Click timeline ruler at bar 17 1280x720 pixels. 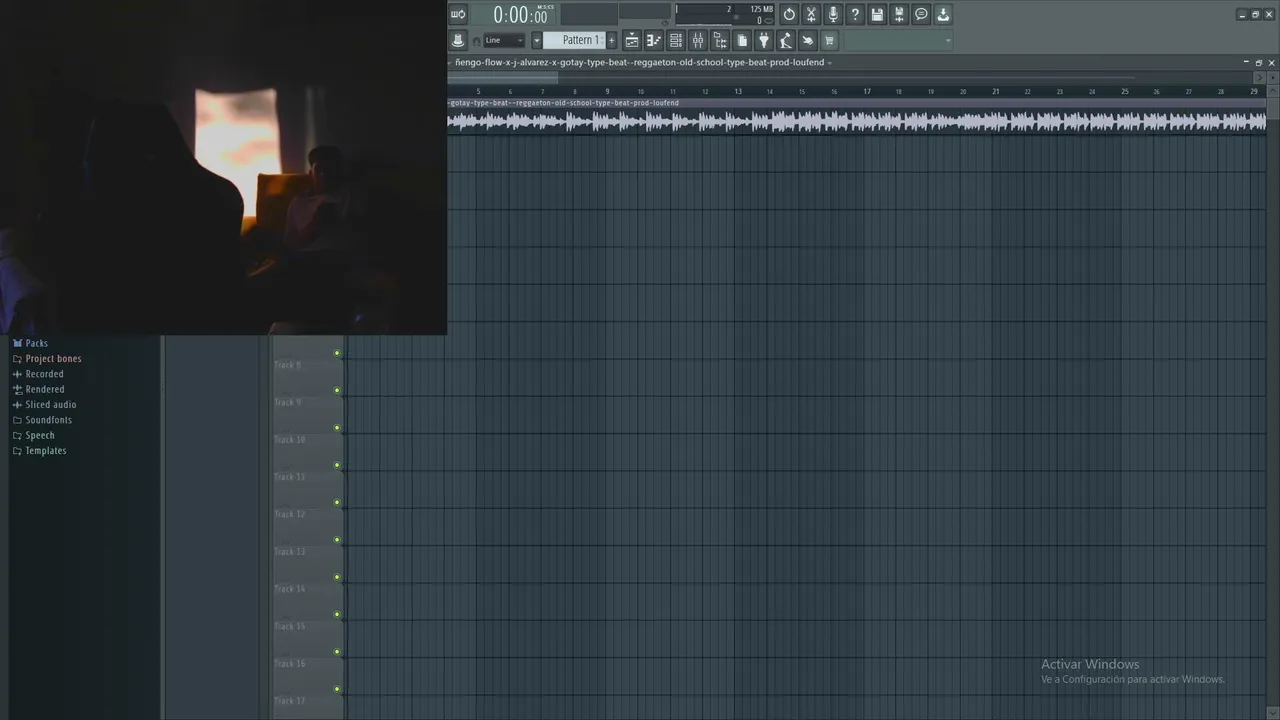[x=867, y=91]
